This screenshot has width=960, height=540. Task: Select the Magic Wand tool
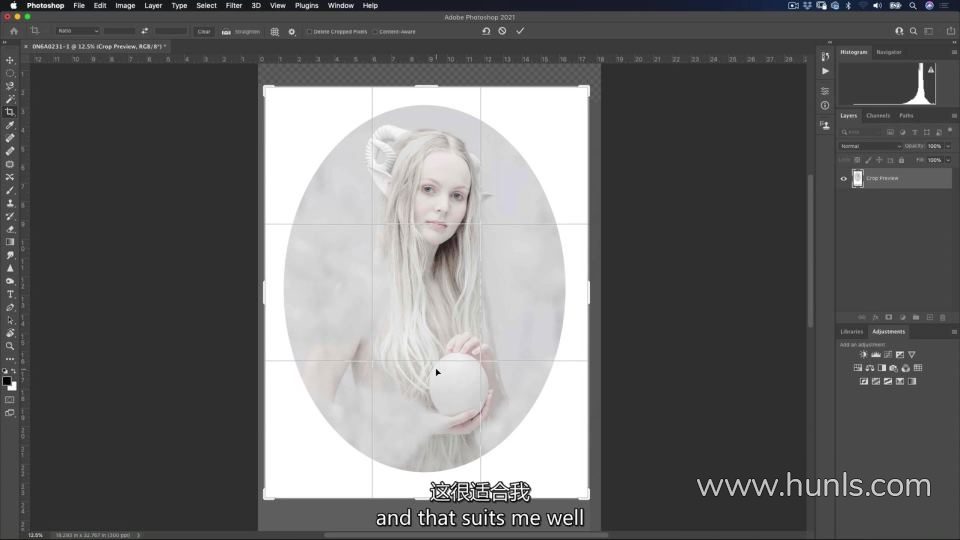coord(10,99)
